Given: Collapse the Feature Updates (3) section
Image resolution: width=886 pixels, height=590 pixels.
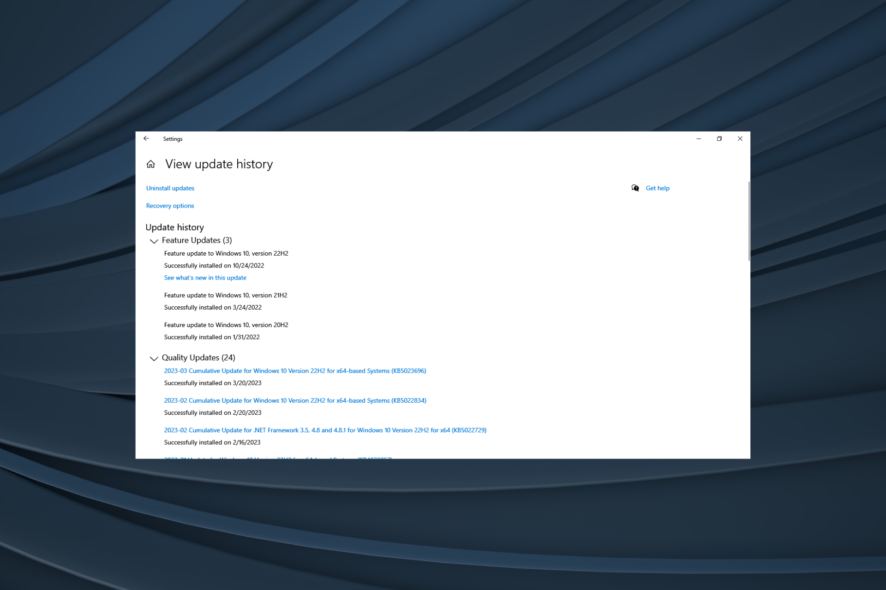Looking at the screenshot, I should click(154, 240).
